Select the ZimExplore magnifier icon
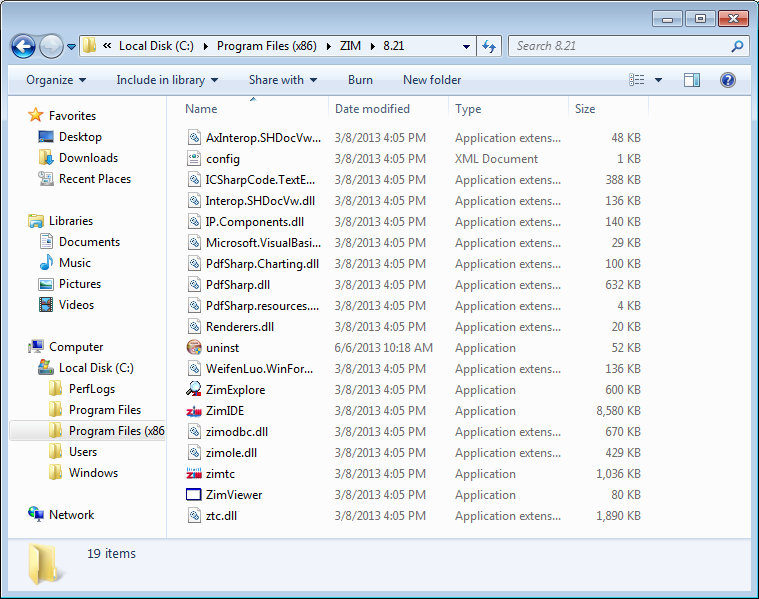This screenshot has width=759, height=599. click(194, 390)
